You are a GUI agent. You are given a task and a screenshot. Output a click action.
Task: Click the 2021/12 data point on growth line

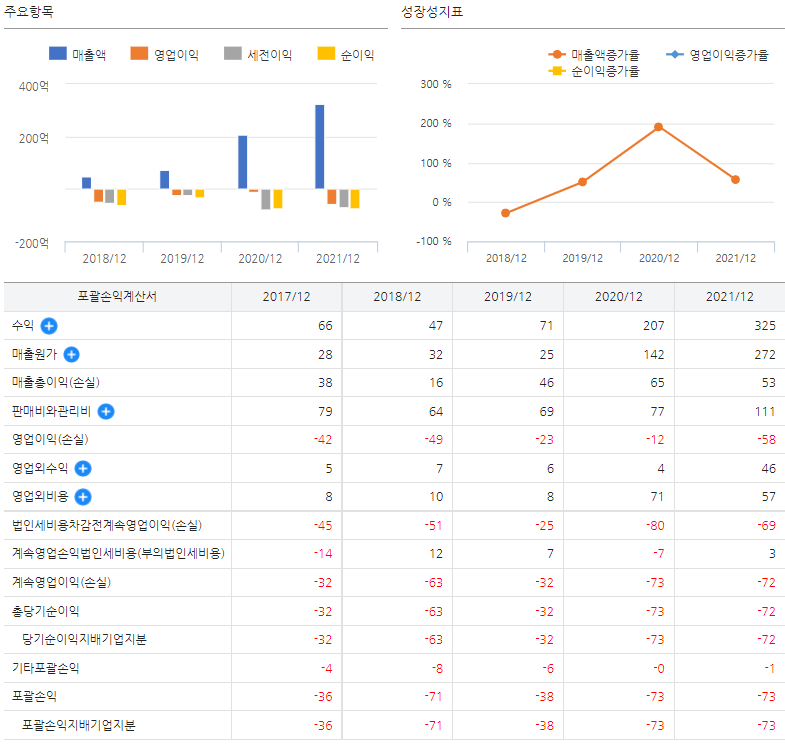coord(735,179)
